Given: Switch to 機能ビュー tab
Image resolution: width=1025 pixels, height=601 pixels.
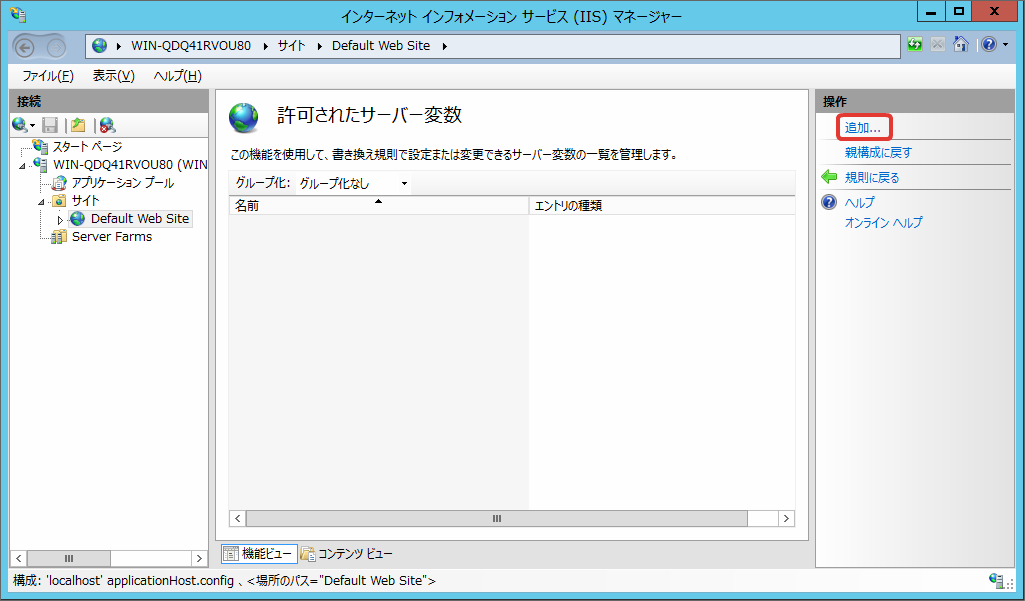Looking at the screenshot, I should 260,554.
